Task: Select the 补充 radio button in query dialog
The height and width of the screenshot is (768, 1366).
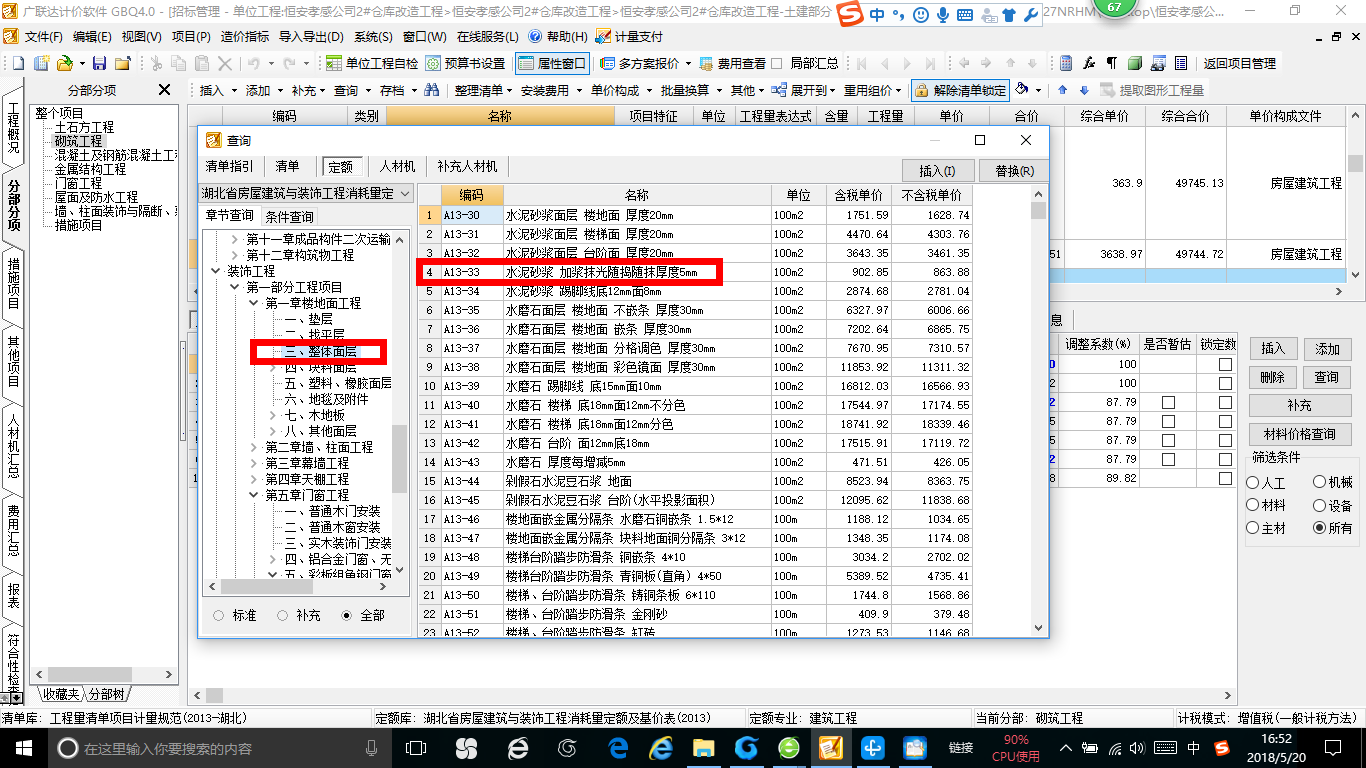Action: 283,615
